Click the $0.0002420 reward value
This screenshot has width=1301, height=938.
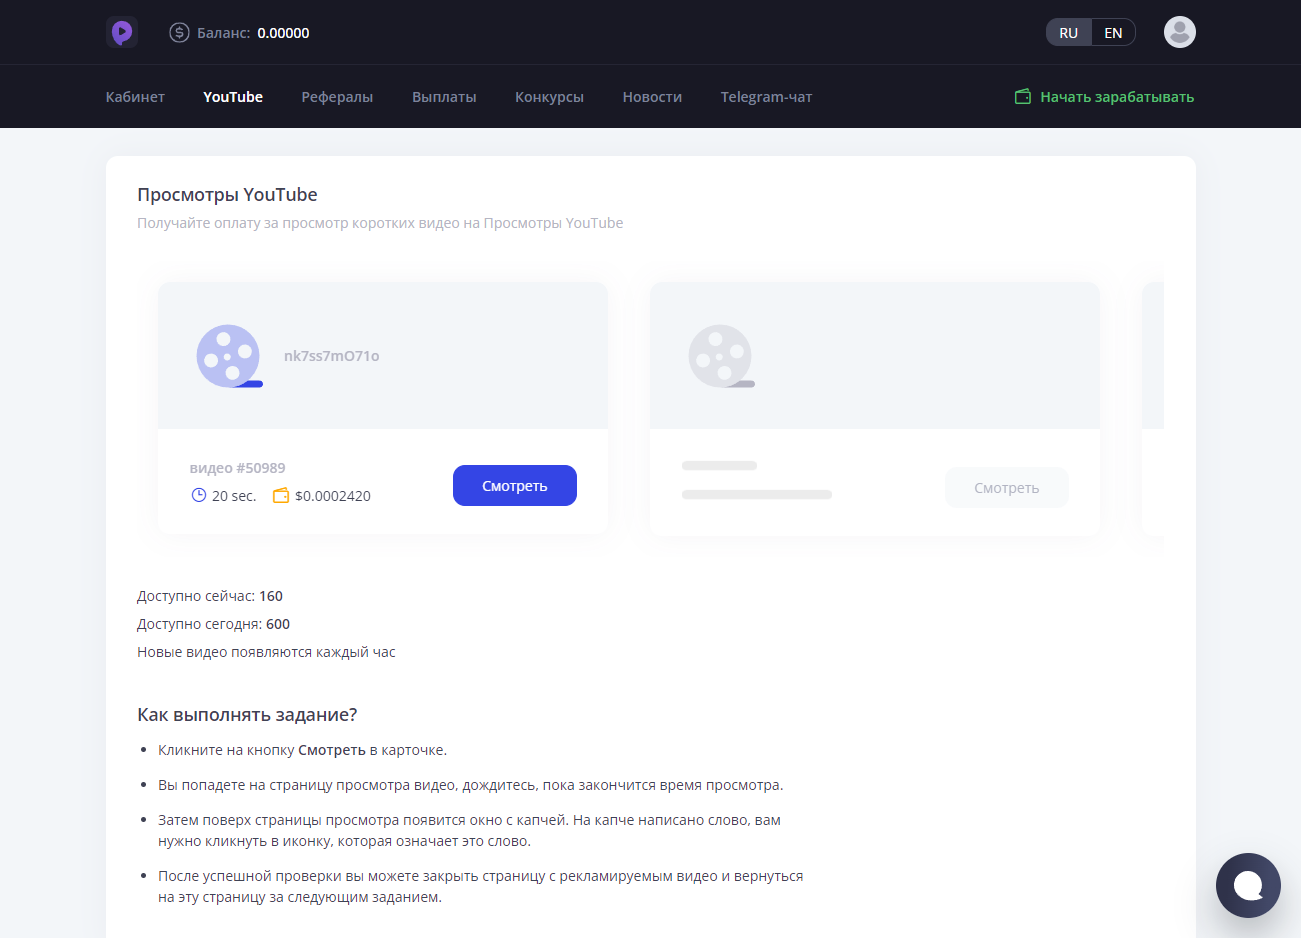[333, 496]
